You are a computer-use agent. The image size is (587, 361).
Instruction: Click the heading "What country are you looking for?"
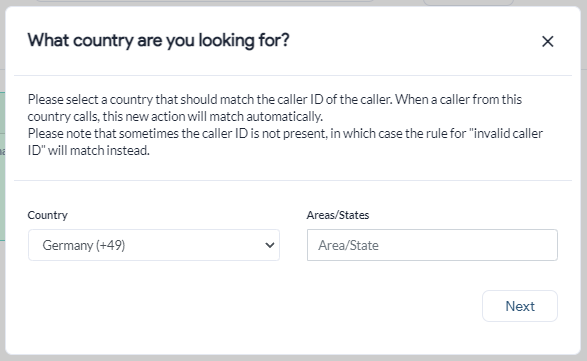click(158, 40)
